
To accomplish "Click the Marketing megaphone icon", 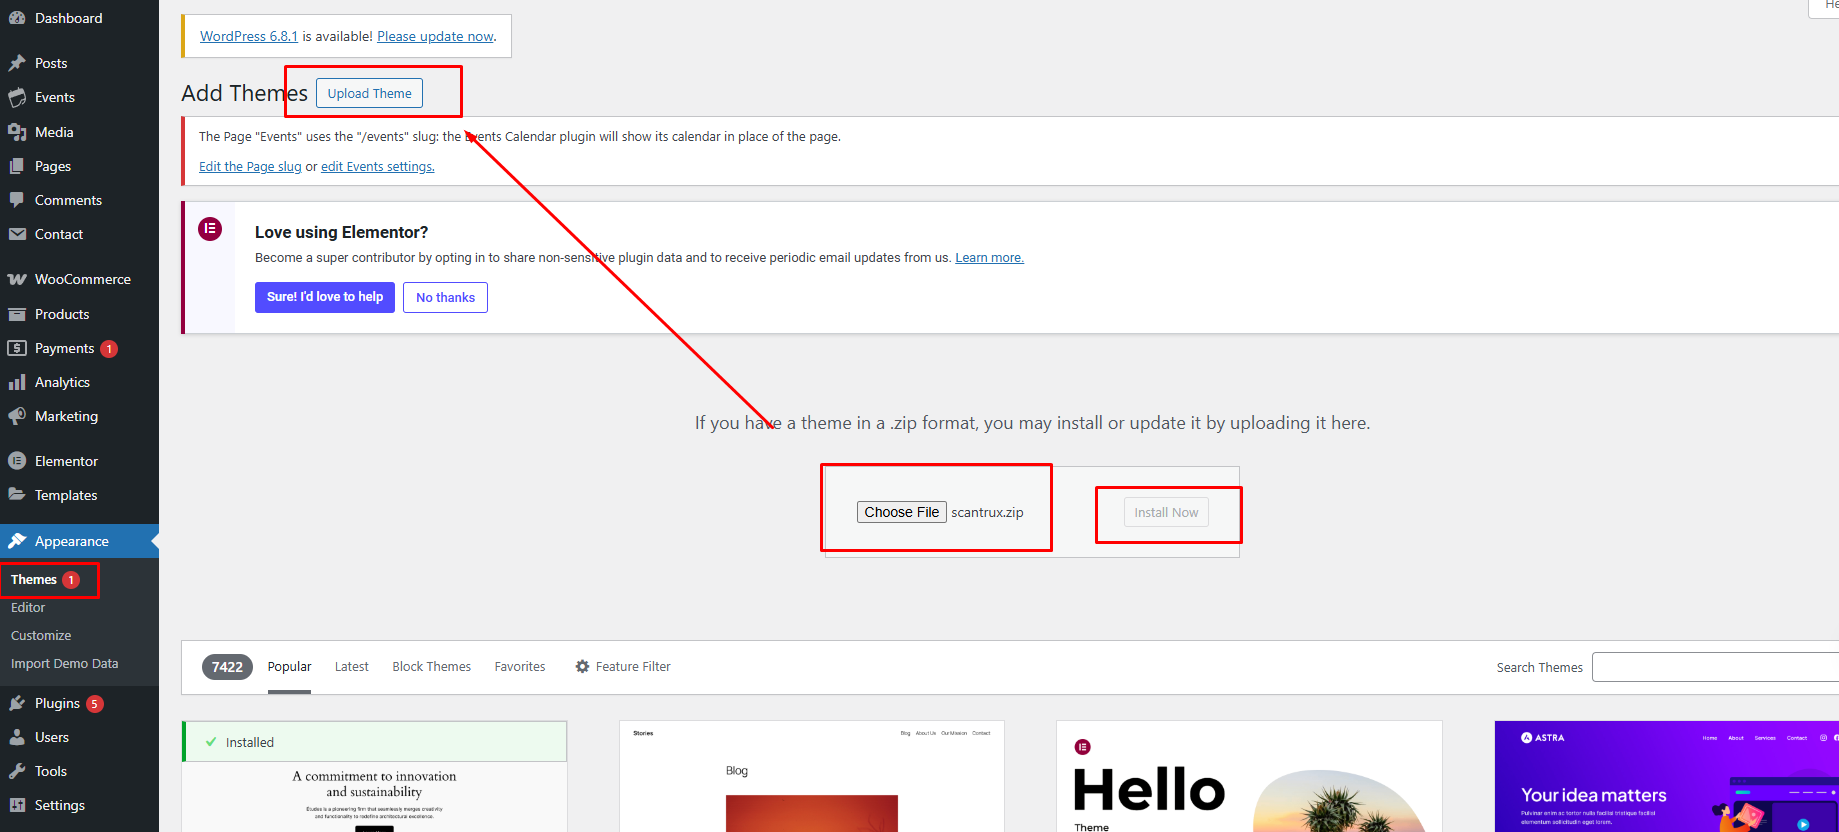I will [17, 416].
